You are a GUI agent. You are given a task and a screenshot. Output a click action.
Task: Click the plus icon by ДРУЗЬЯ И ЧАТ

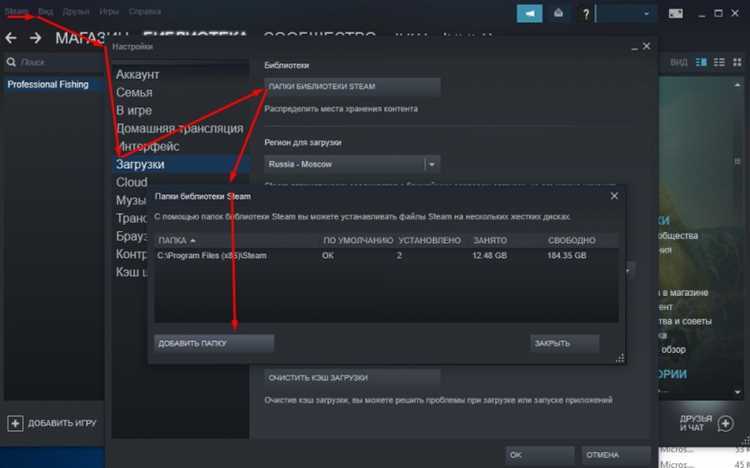coord(726,423)
